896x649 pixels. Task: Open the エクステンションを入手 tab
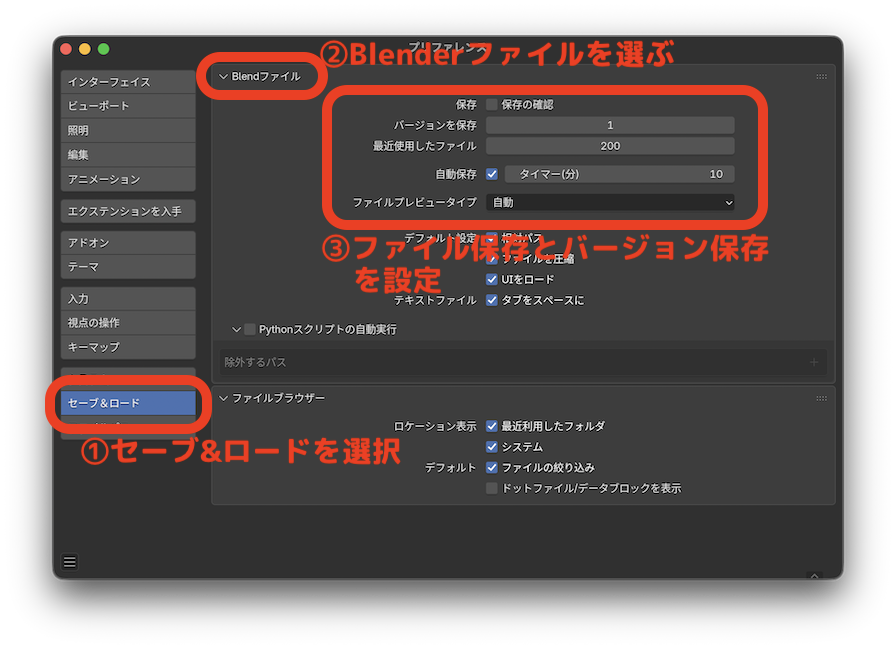coord(128,211)
